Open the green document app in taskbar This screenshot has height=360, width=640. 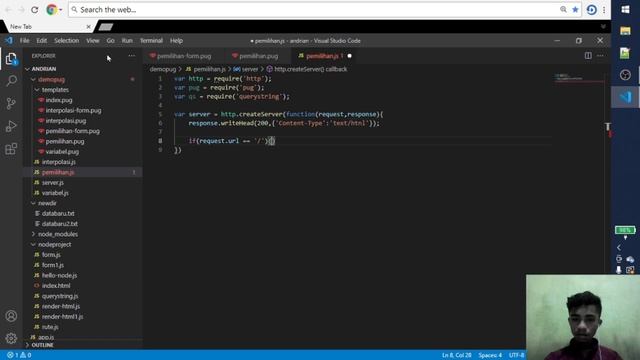click(625, 53)
